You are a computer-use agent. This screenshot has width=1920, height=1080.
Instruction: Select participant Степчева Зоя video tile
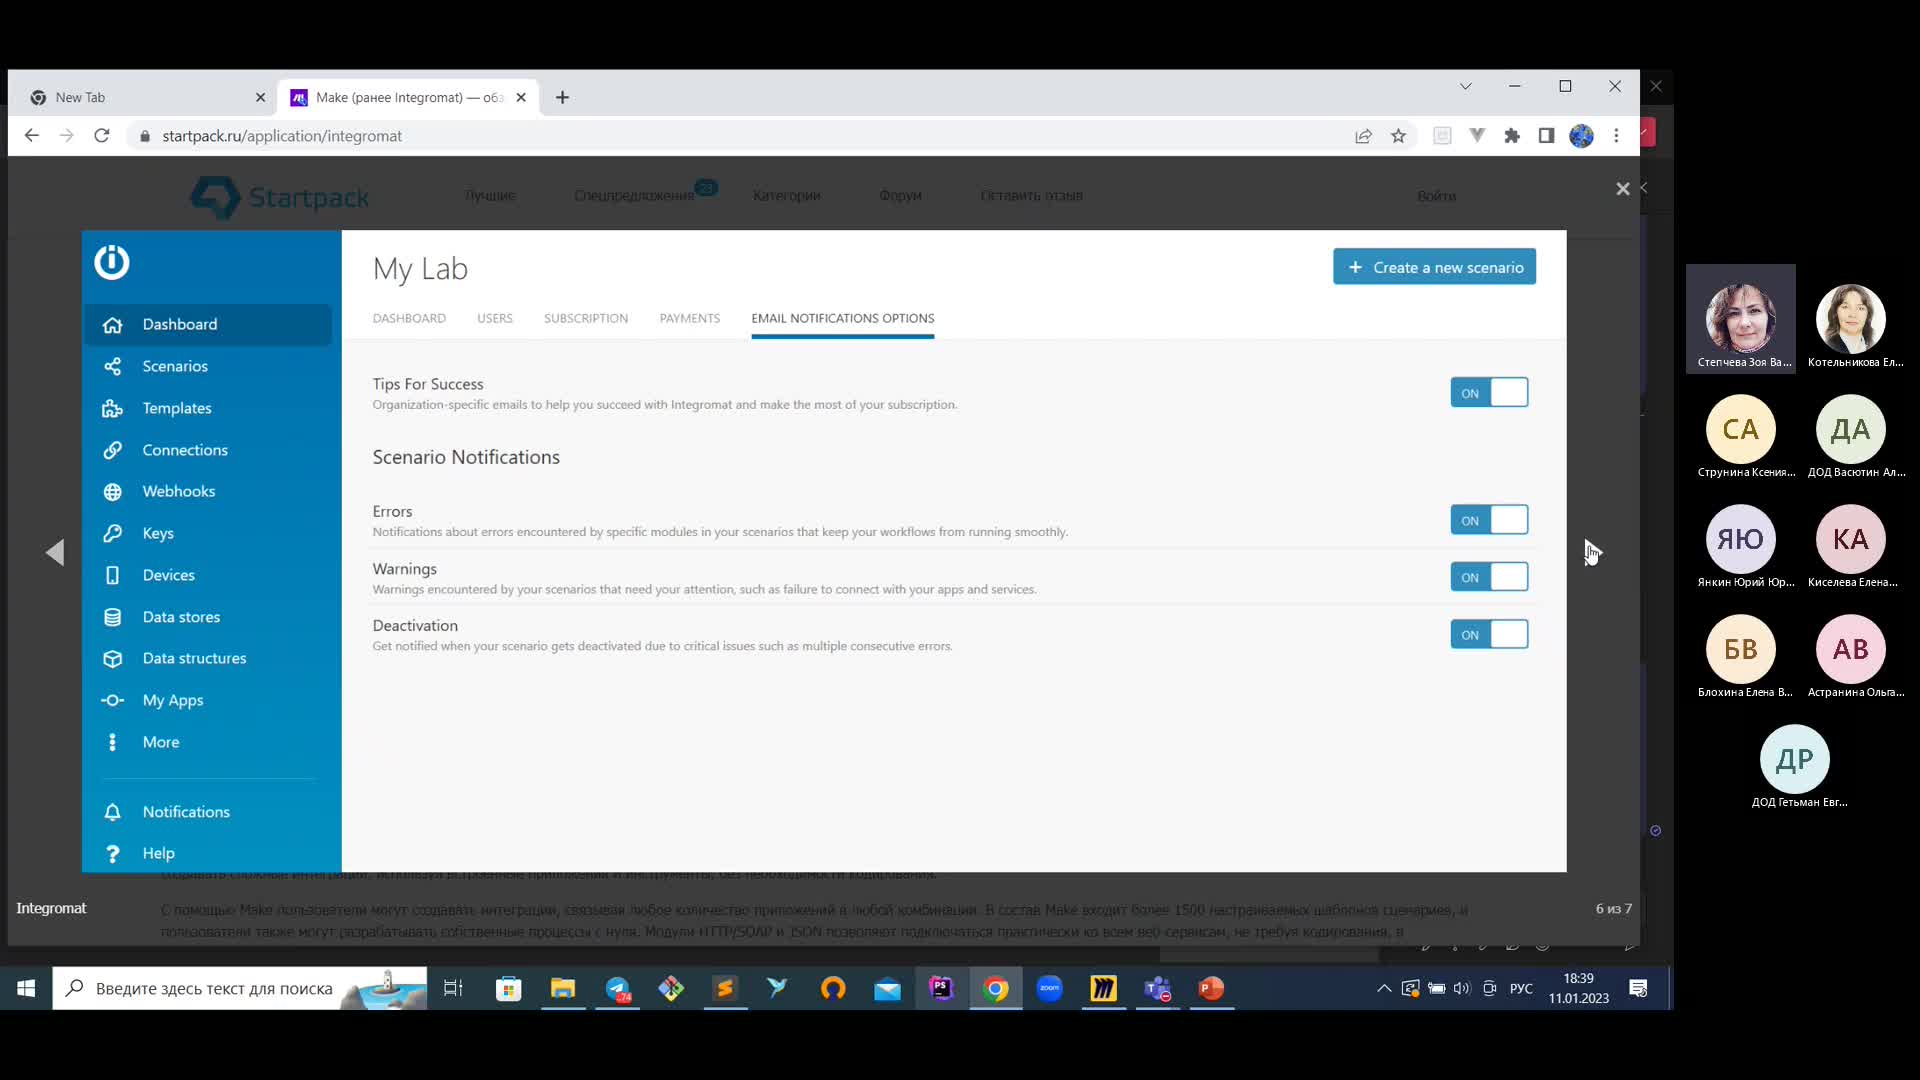(x=1741, y=319)
